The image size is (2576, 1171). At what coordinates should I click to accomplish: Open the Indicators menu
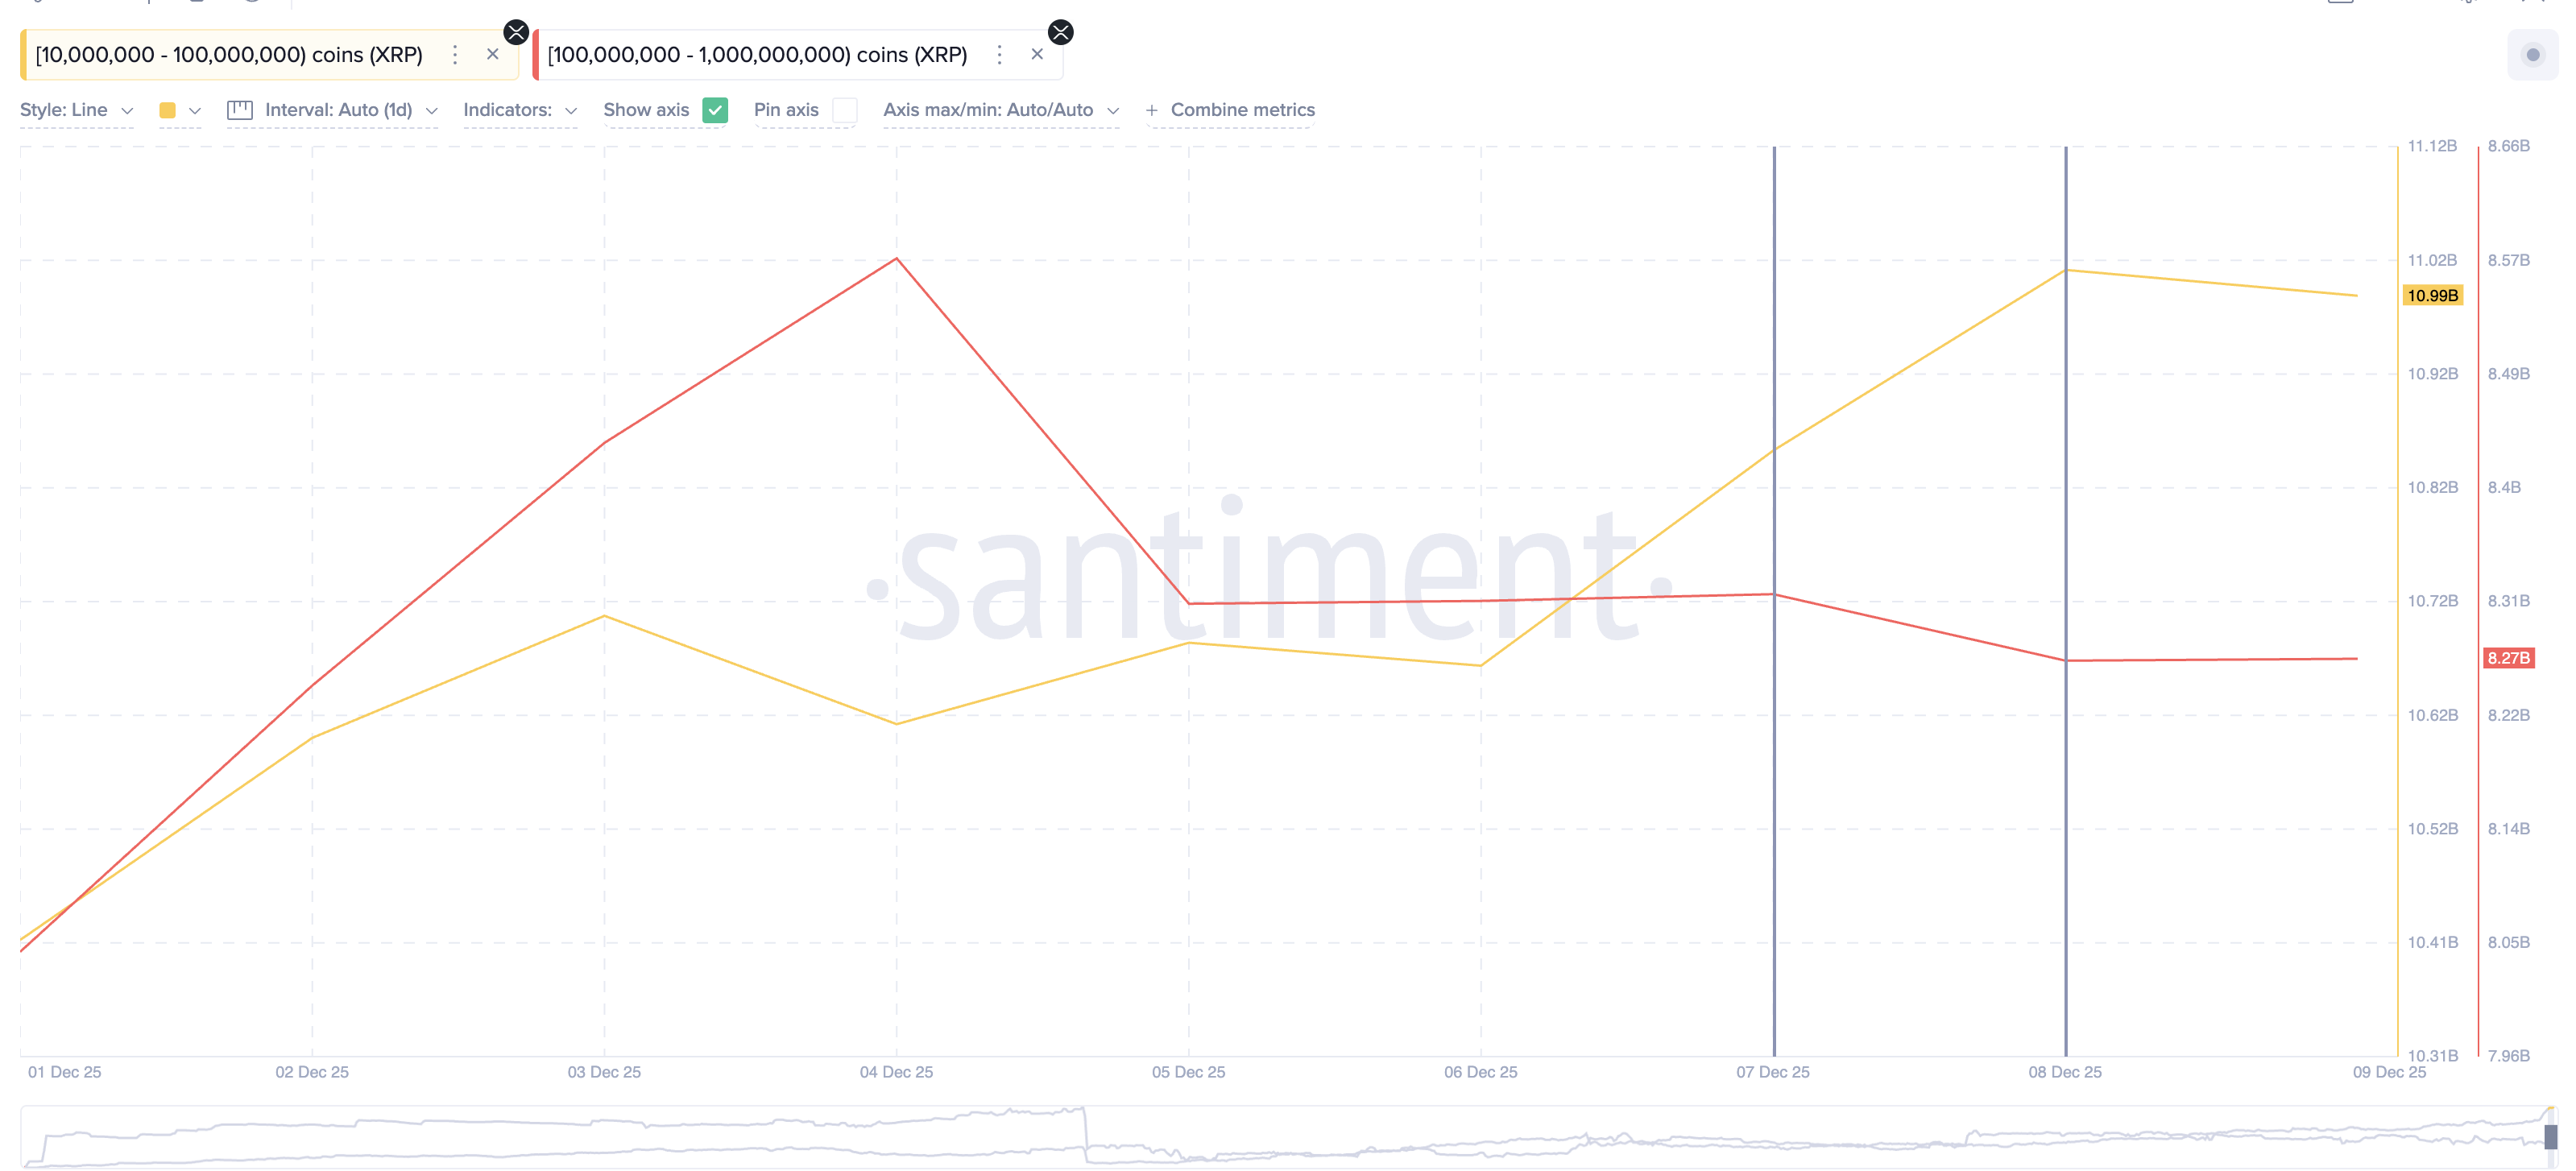coord(519,110)
